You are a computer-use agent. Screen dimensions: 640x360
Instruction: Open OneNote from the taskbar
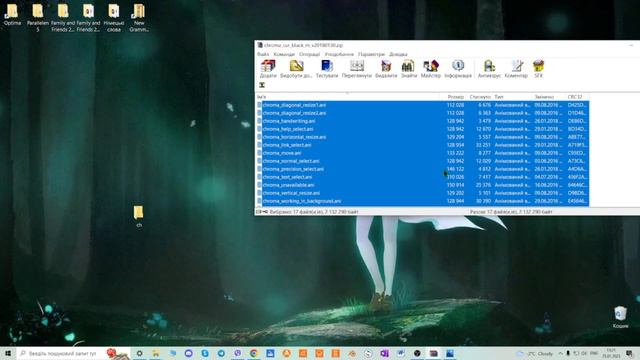pyautogui.click(x=384, y=353)
